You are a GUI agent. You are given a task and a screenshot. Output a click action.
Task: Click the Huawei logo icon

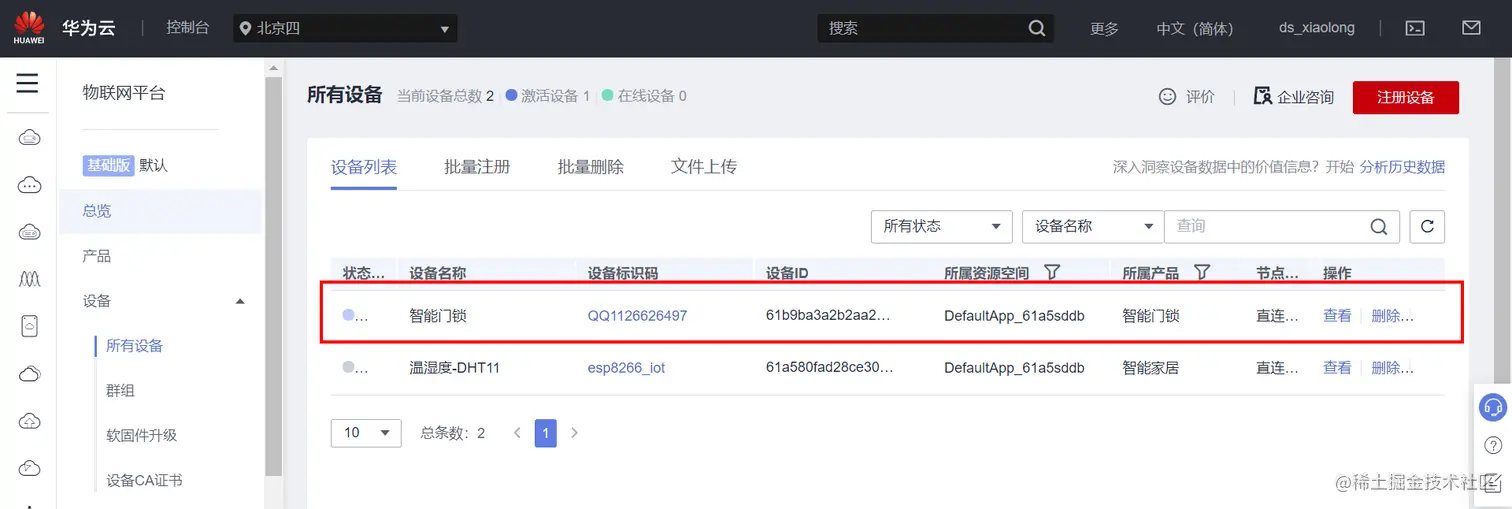(x=28, y=28)
